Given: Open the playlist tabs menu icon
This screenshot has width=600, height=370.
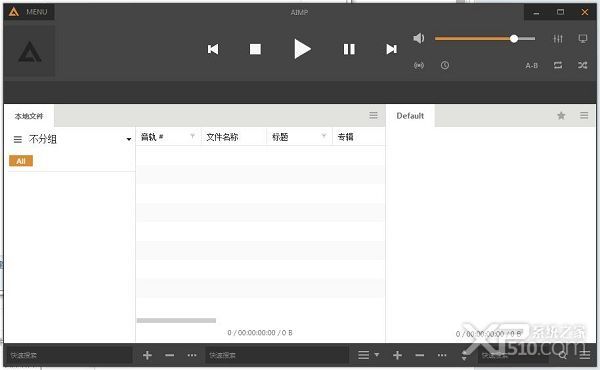Looking at the screenshot, I should pyautogui.click(x=584, y=115).
